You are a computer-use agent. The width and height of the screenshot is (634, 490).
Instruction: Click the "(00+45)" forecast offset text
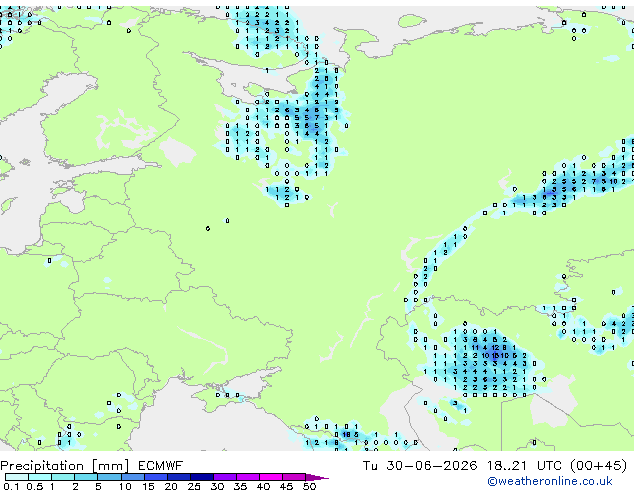[x=598, y=466]
